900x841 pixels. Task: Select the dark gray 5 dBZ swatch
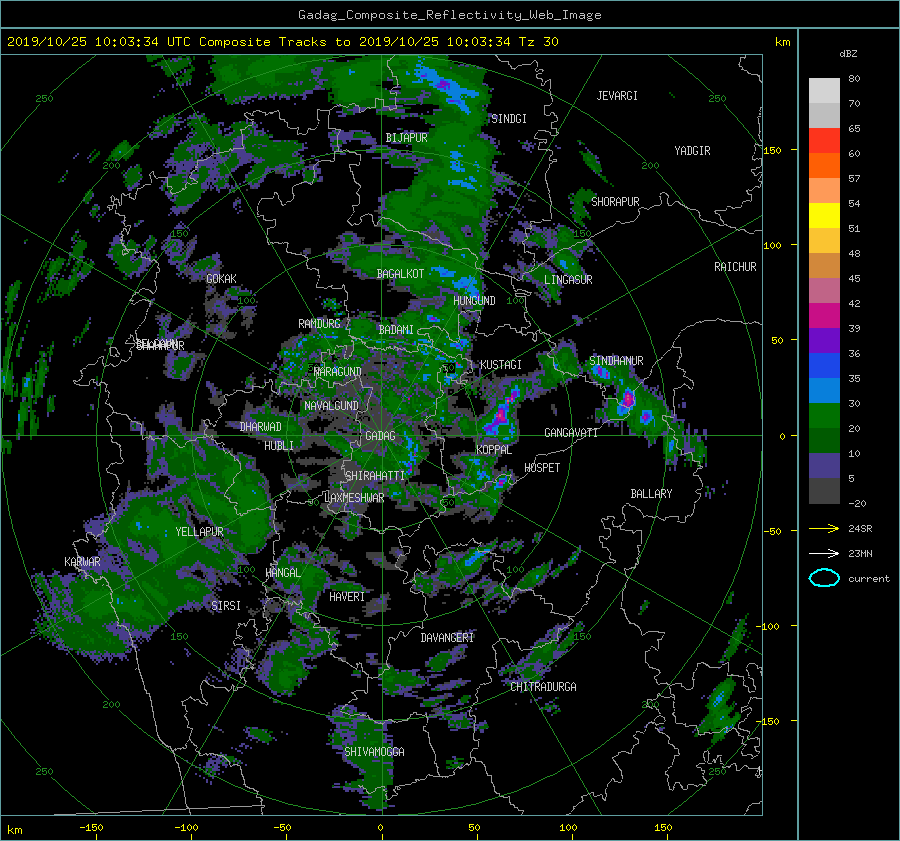pyautogui.click(x=824, y=490)
